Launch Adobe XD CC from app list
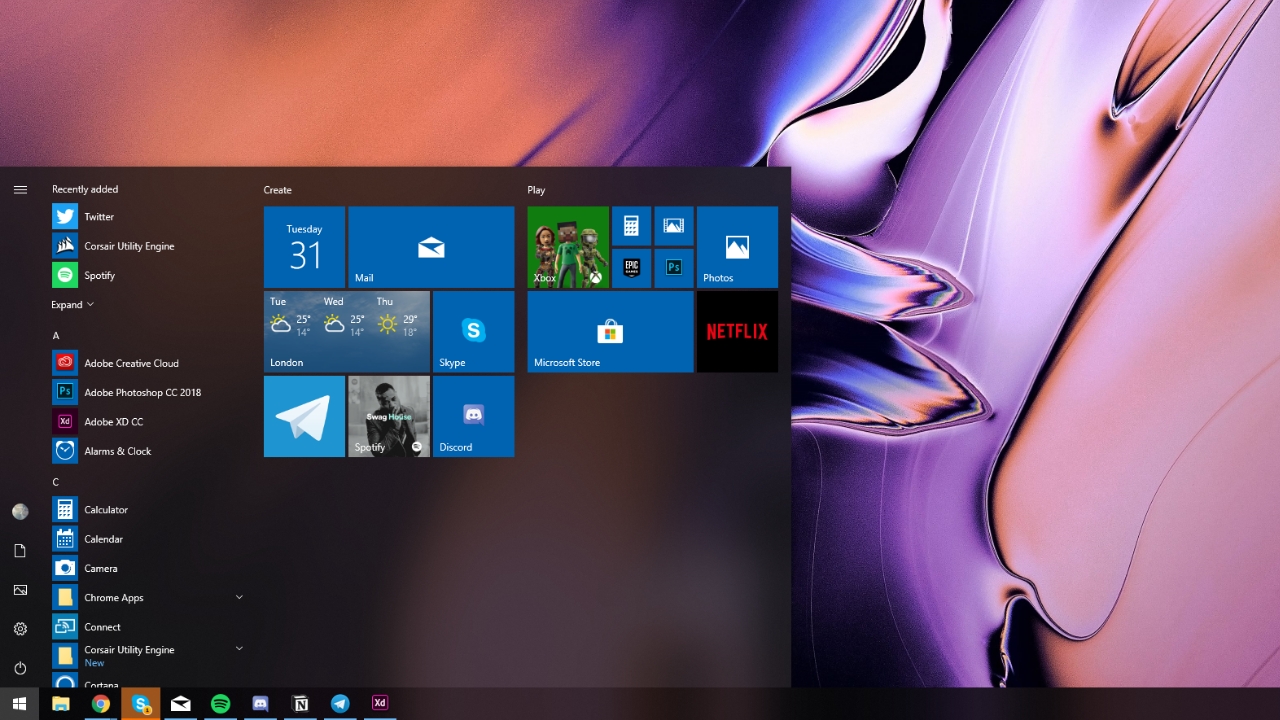1280x720 pixels. click(x=148, y=421)
